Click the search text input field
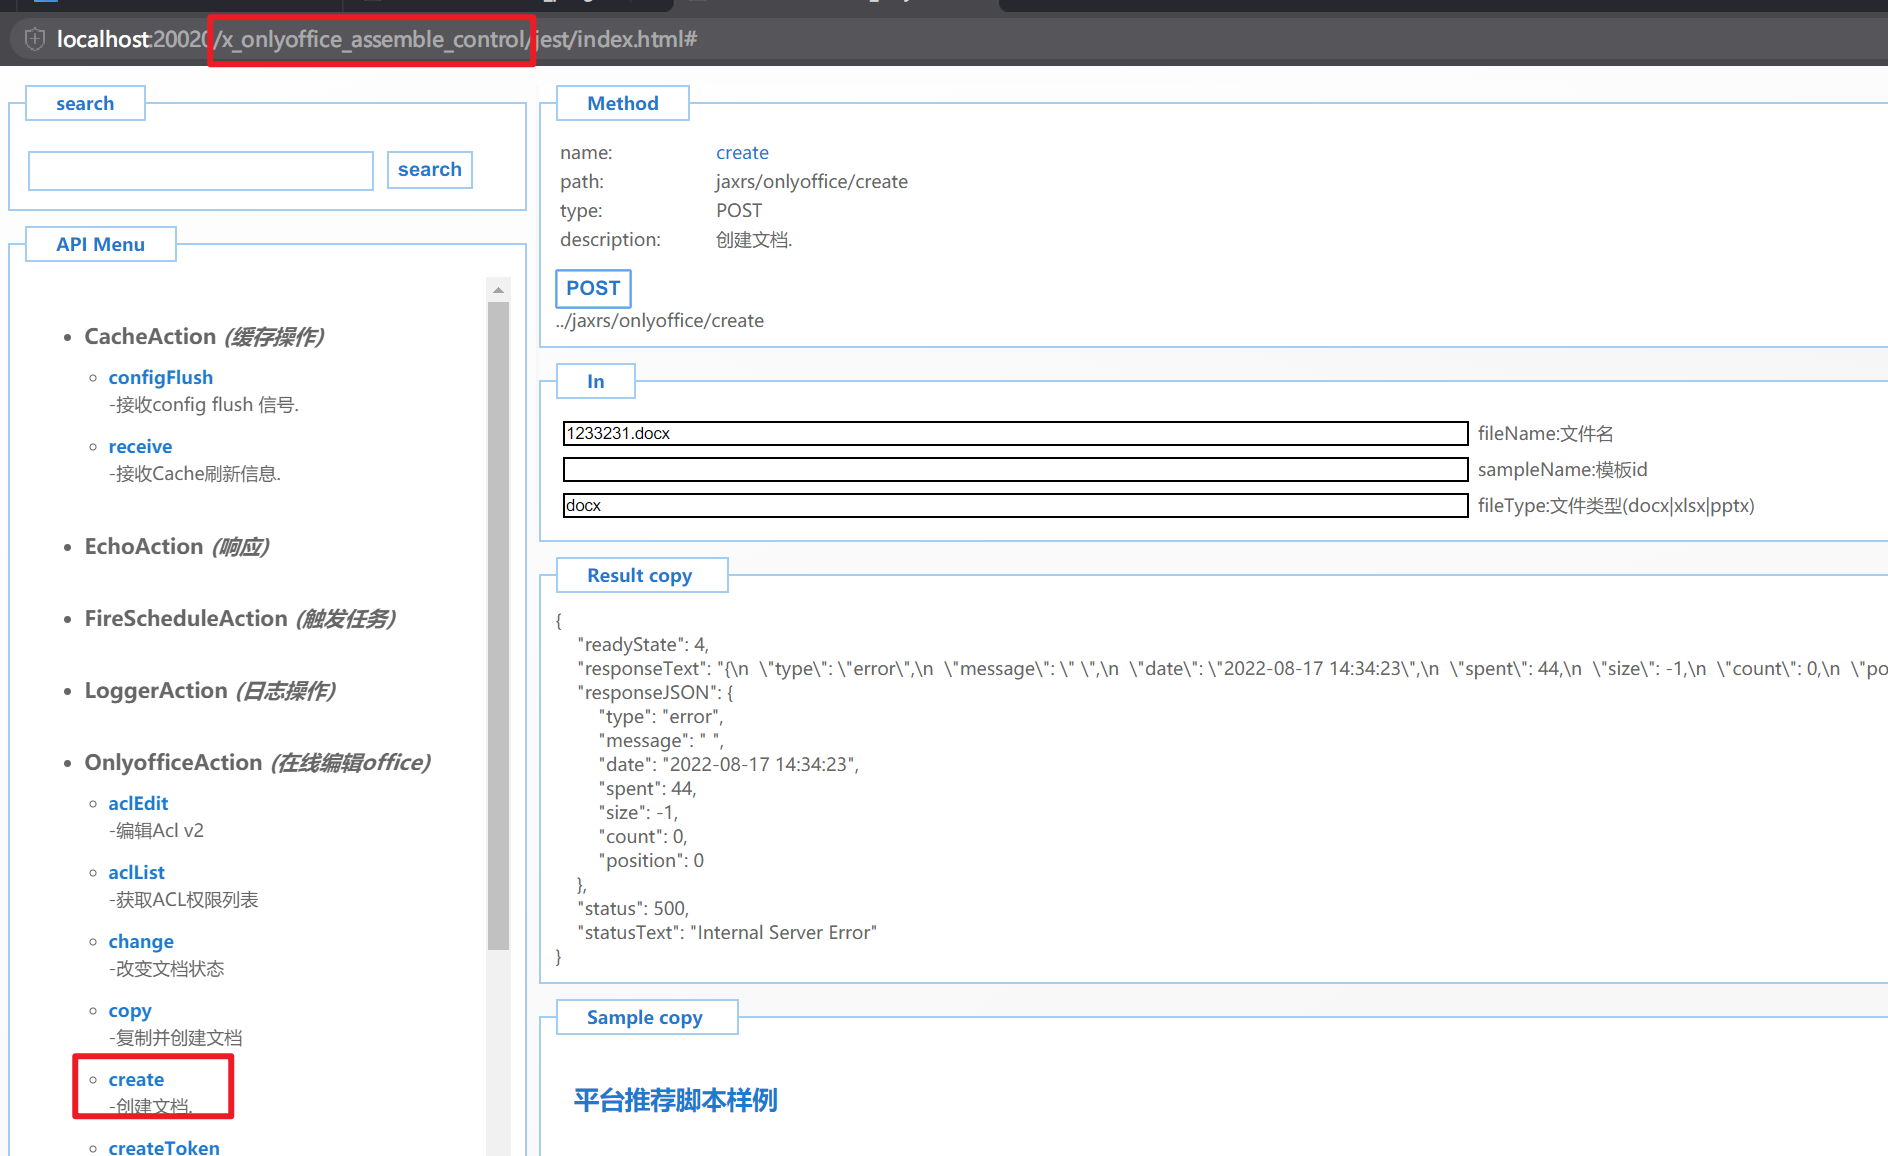The width and height of the screenshot is (1888, 1156). pos(201,171)
